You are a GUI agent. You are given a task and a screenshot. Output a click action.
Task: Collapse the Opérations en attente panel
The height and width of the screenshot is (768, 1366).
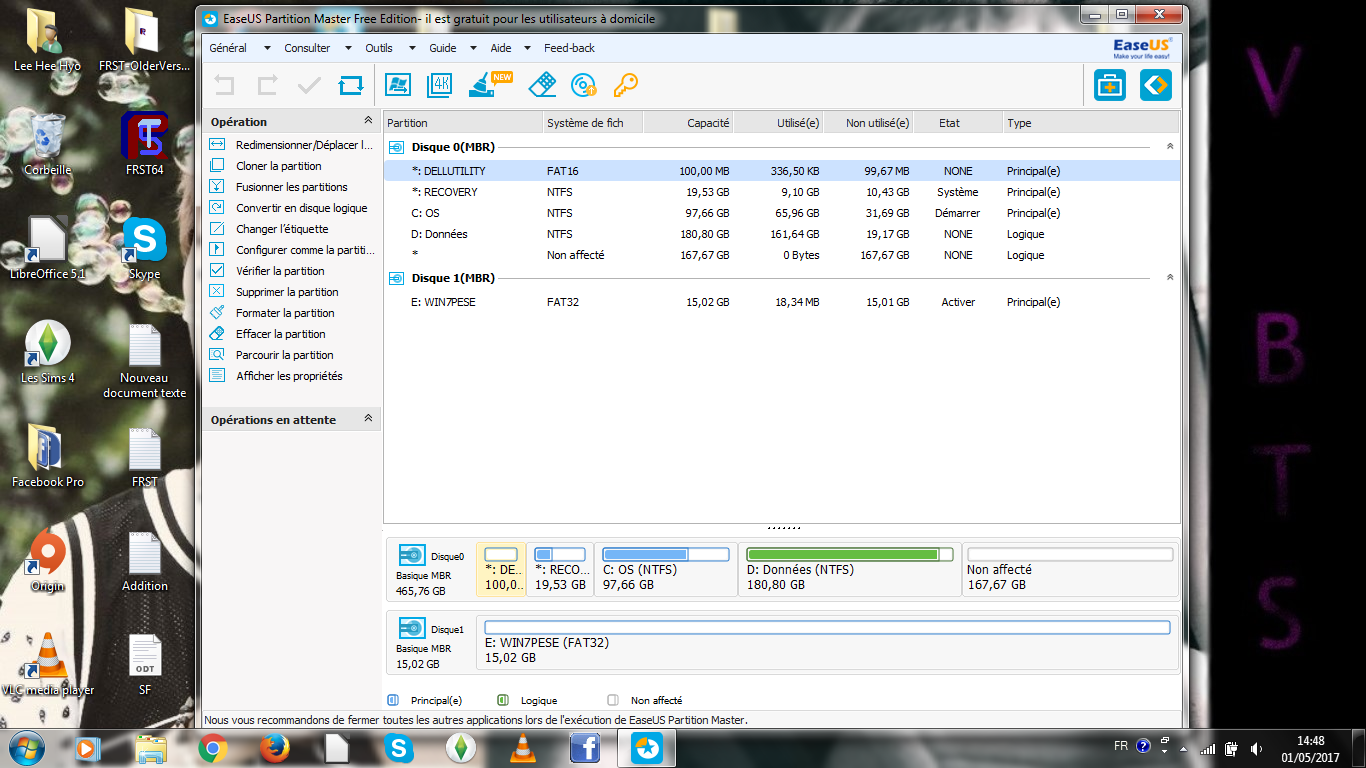[x=368, y=419]
